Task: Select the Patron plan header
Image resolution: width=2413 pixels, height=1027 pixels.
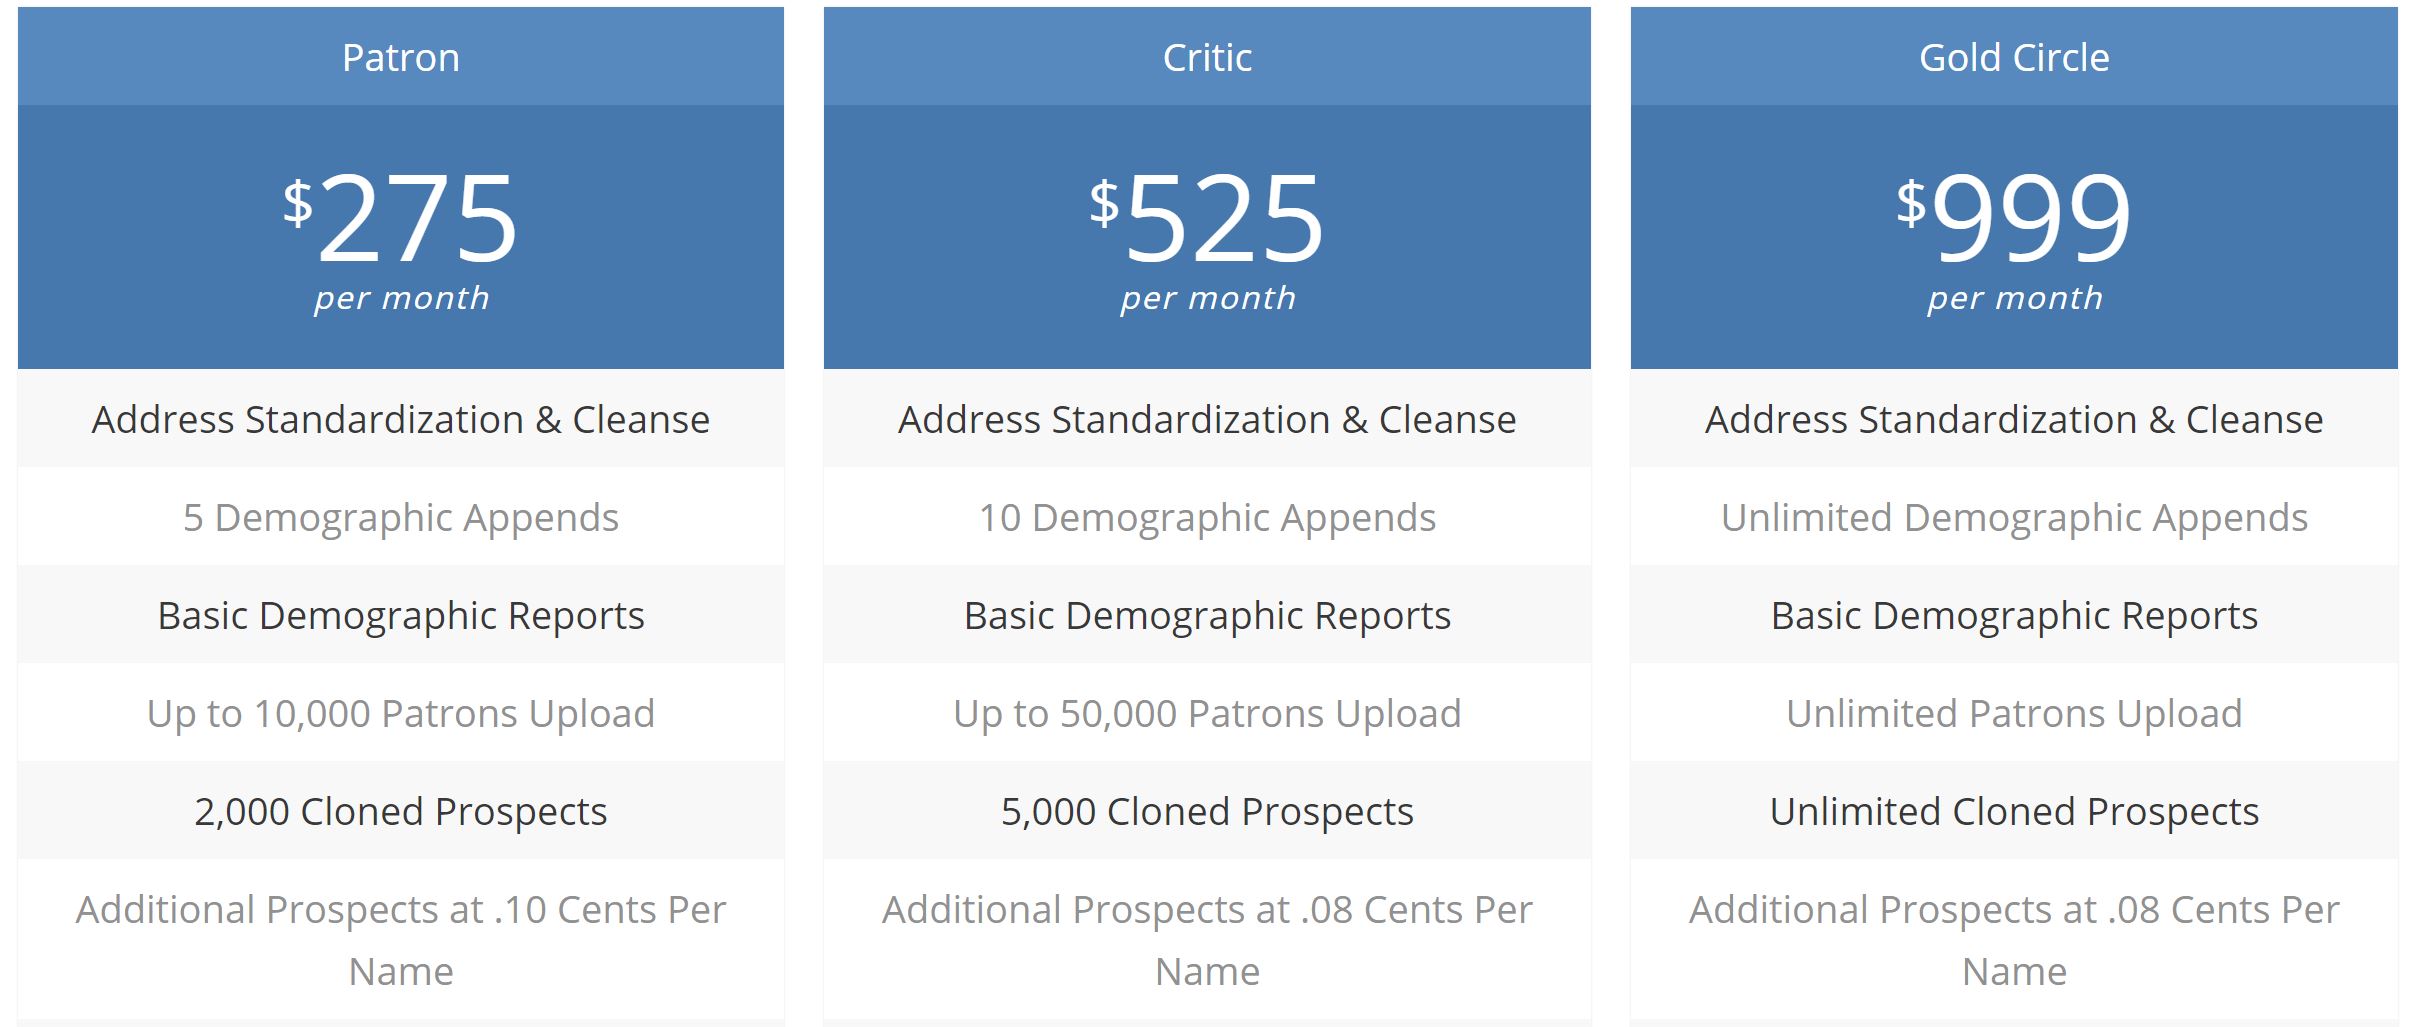Action: click(400, 58)
